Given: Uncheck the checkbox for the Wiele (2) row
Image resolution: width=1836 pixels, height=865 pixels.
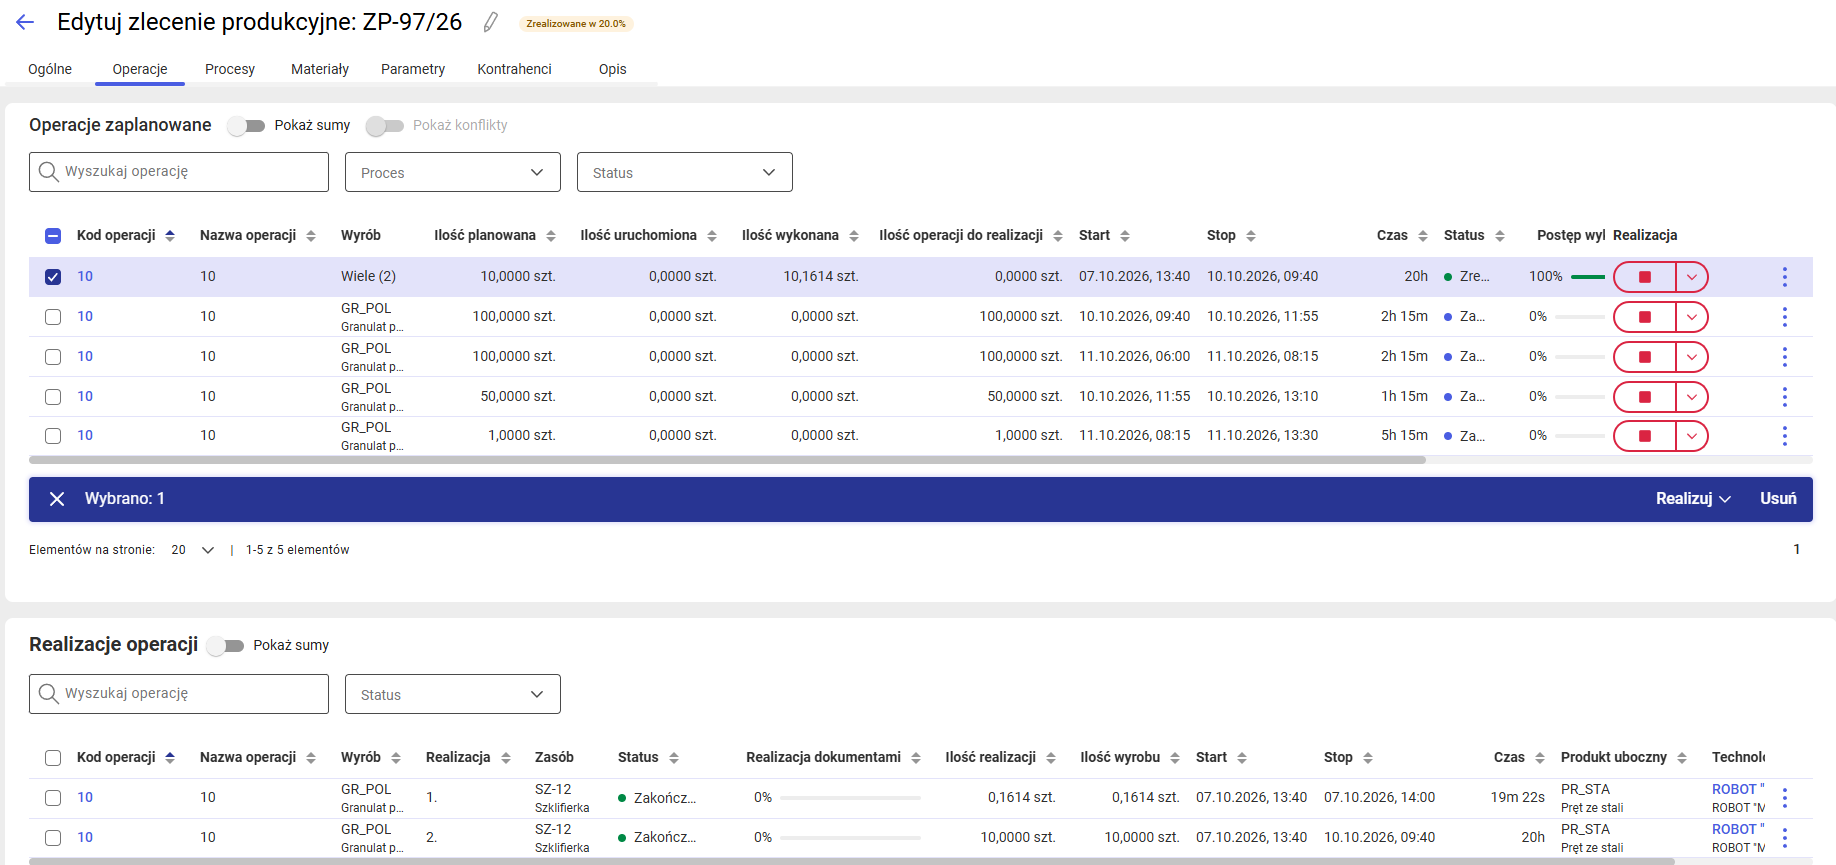Looking at the screenshot, I should coord(53,277).
